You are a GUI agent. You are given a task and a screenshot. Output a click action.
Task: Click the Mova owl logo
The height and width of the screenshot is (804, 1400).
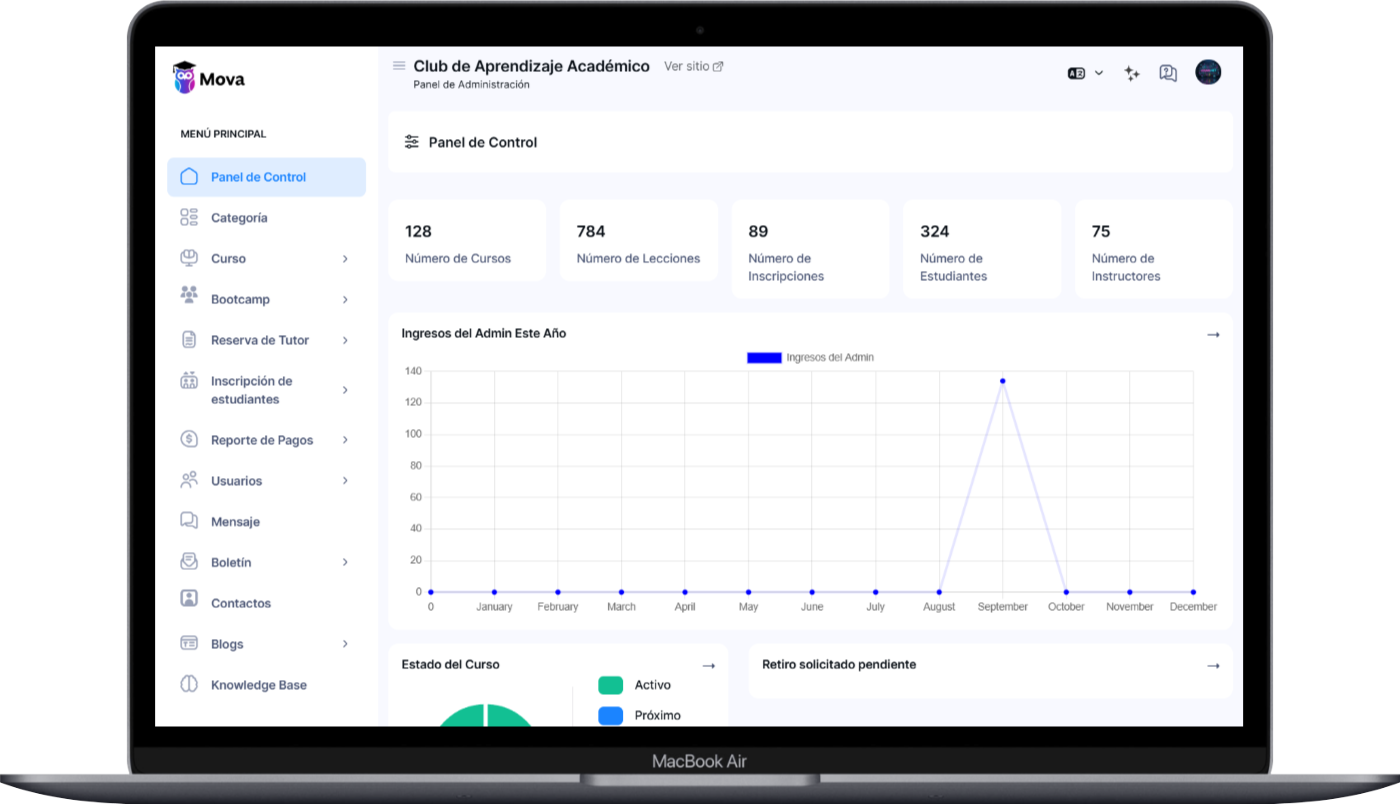[184, 78]
